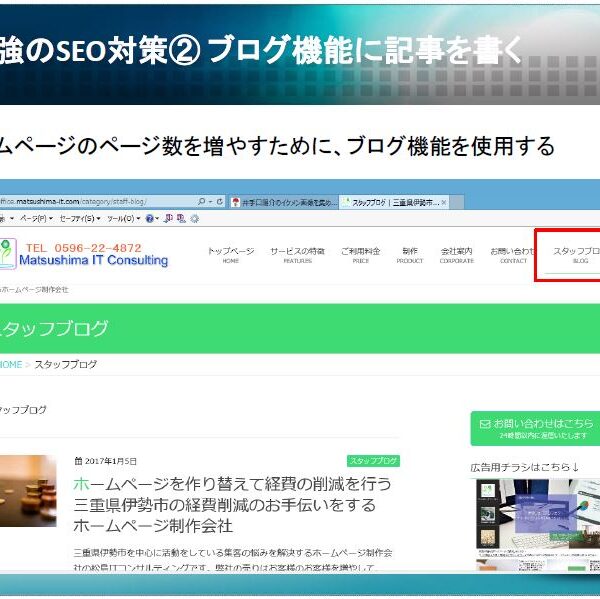
Task: Go to the ご利用料金 PRICE page
Action: (x=360, y=255)
